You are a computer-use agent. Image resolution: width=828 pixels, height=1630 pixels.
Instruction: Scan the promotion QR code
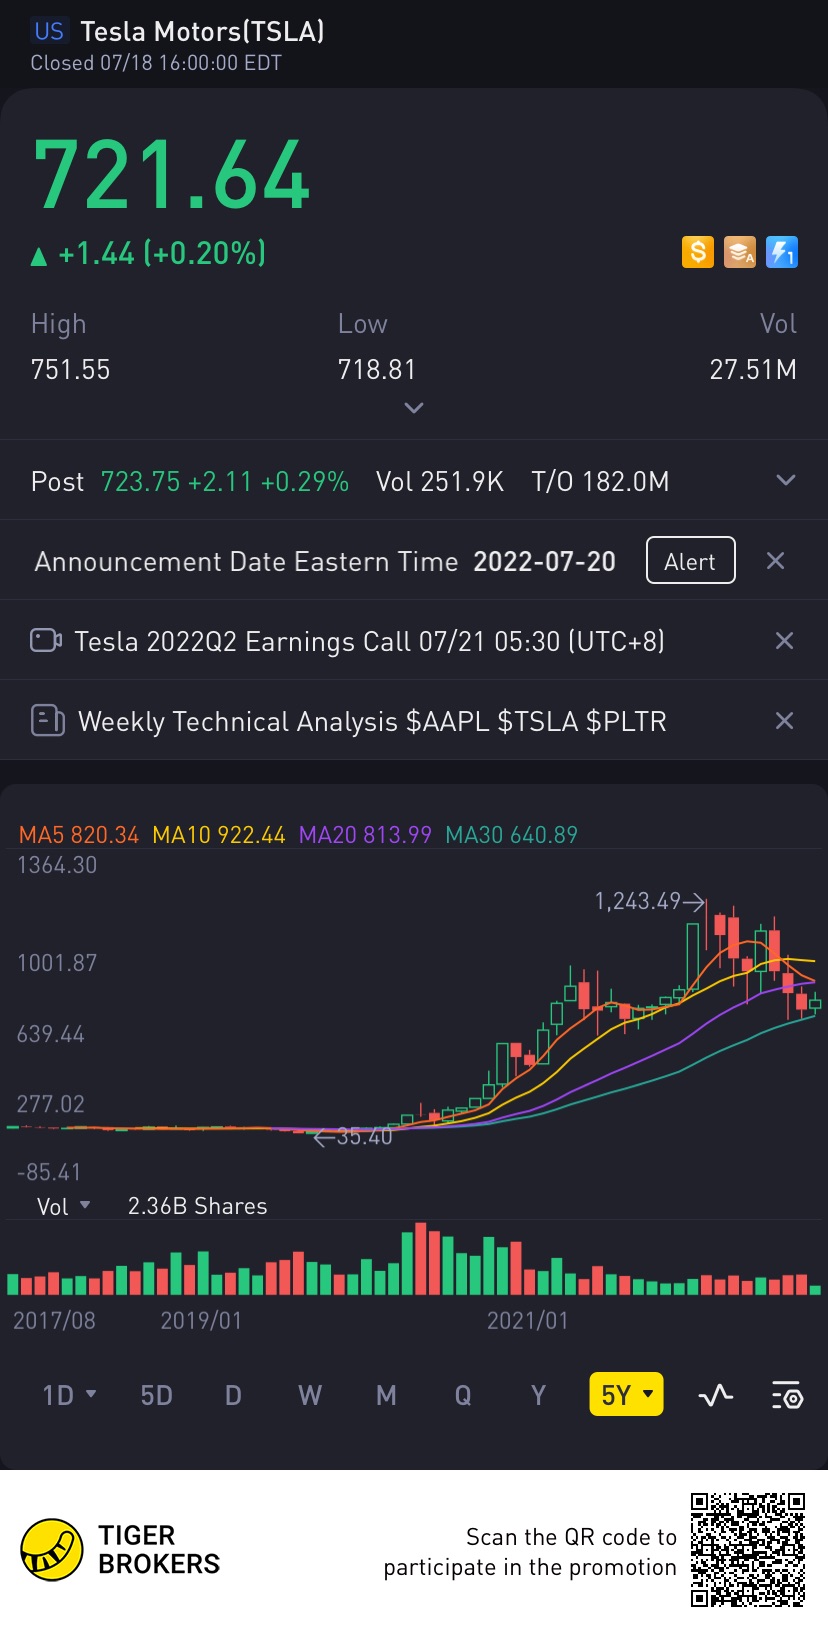click(748, 1549)
